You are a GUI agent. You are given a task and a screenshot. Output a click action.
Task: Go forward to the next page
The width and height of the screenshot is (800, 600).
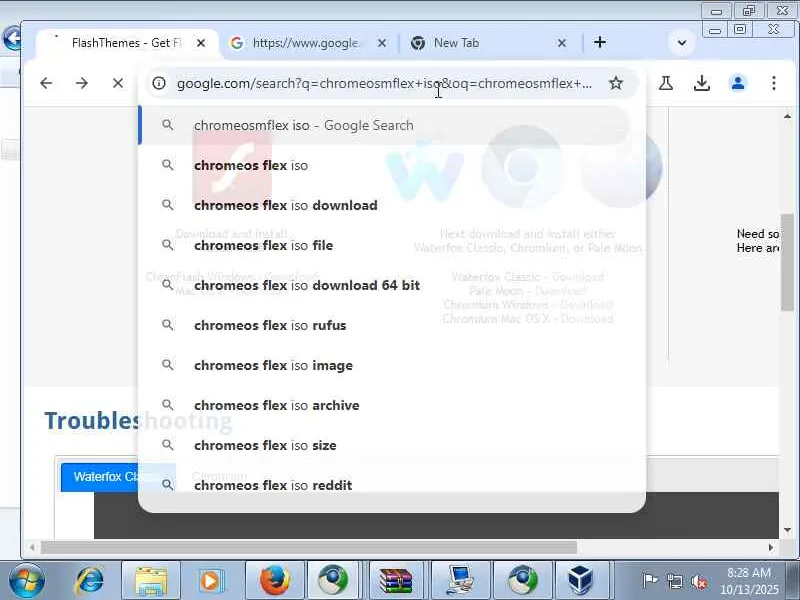[x=82, y=83]
